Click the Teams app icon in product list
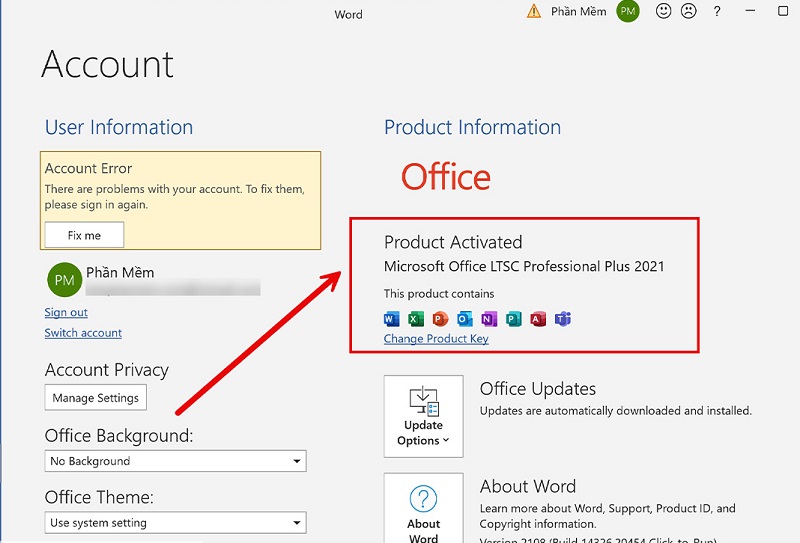The width and height of the screenshot is (800, 543). (x=563, y=319)
